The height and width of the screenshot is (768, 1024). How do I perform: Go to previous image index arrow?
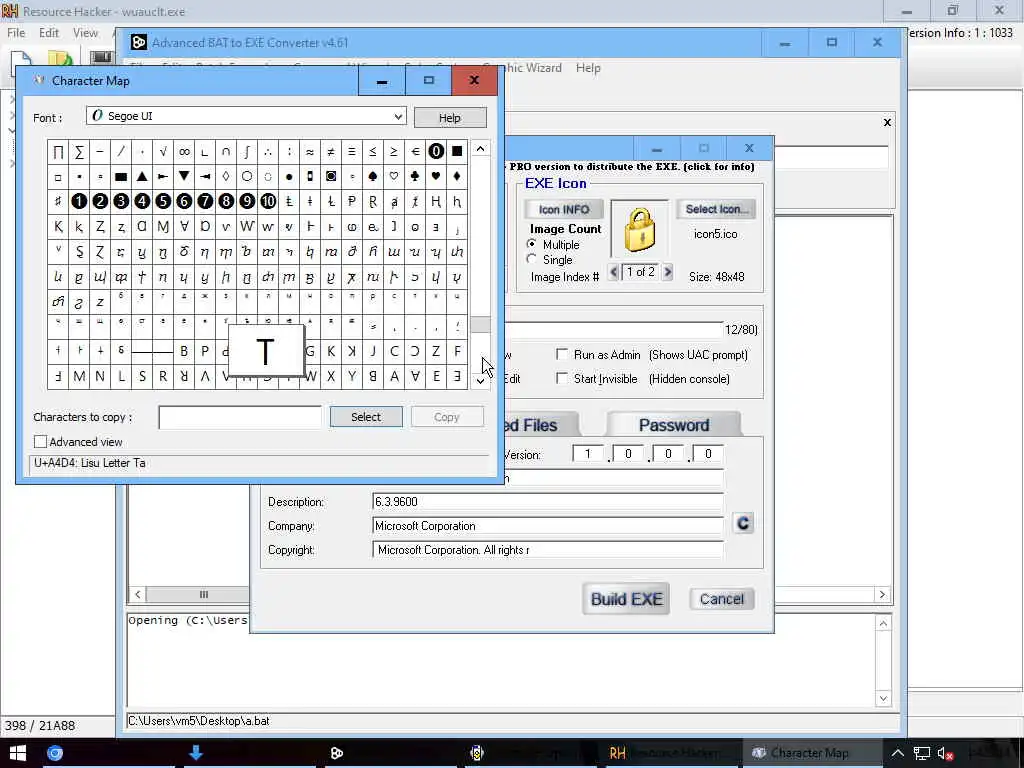(x=613, y=272)
